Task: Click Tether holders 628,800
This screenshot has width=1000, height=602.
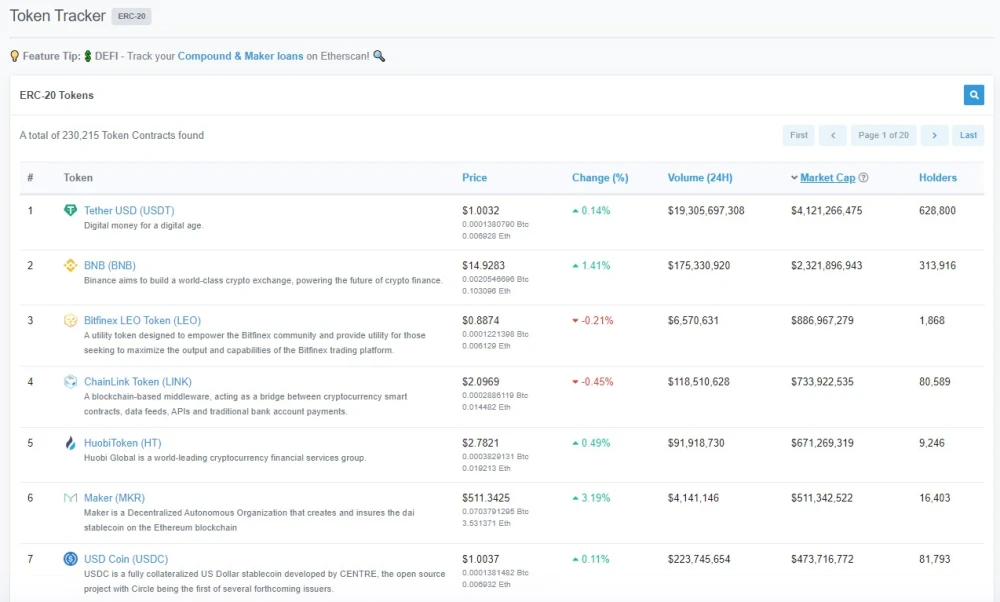Action: pyautogui.click(x=938, y=210)
